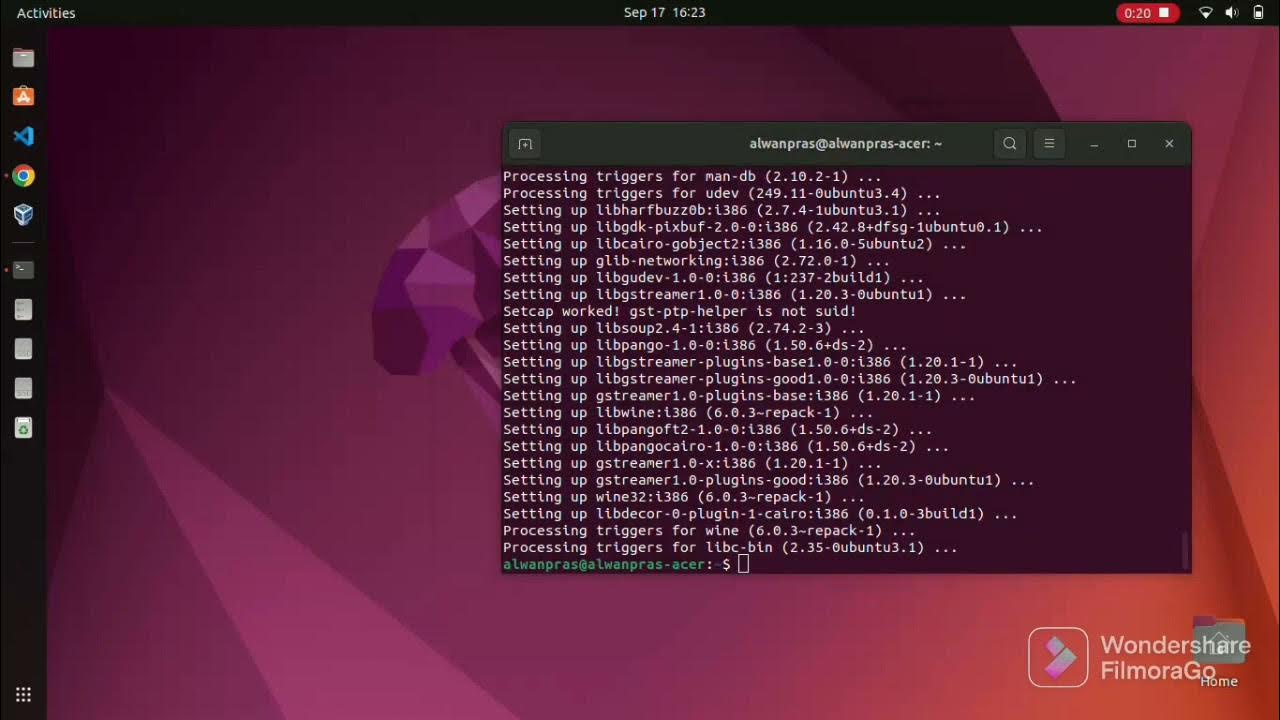Viewport: 1280px width, 720px height.
Task: Click the terminal vertical scrollbar
Action: [1186, 549]
